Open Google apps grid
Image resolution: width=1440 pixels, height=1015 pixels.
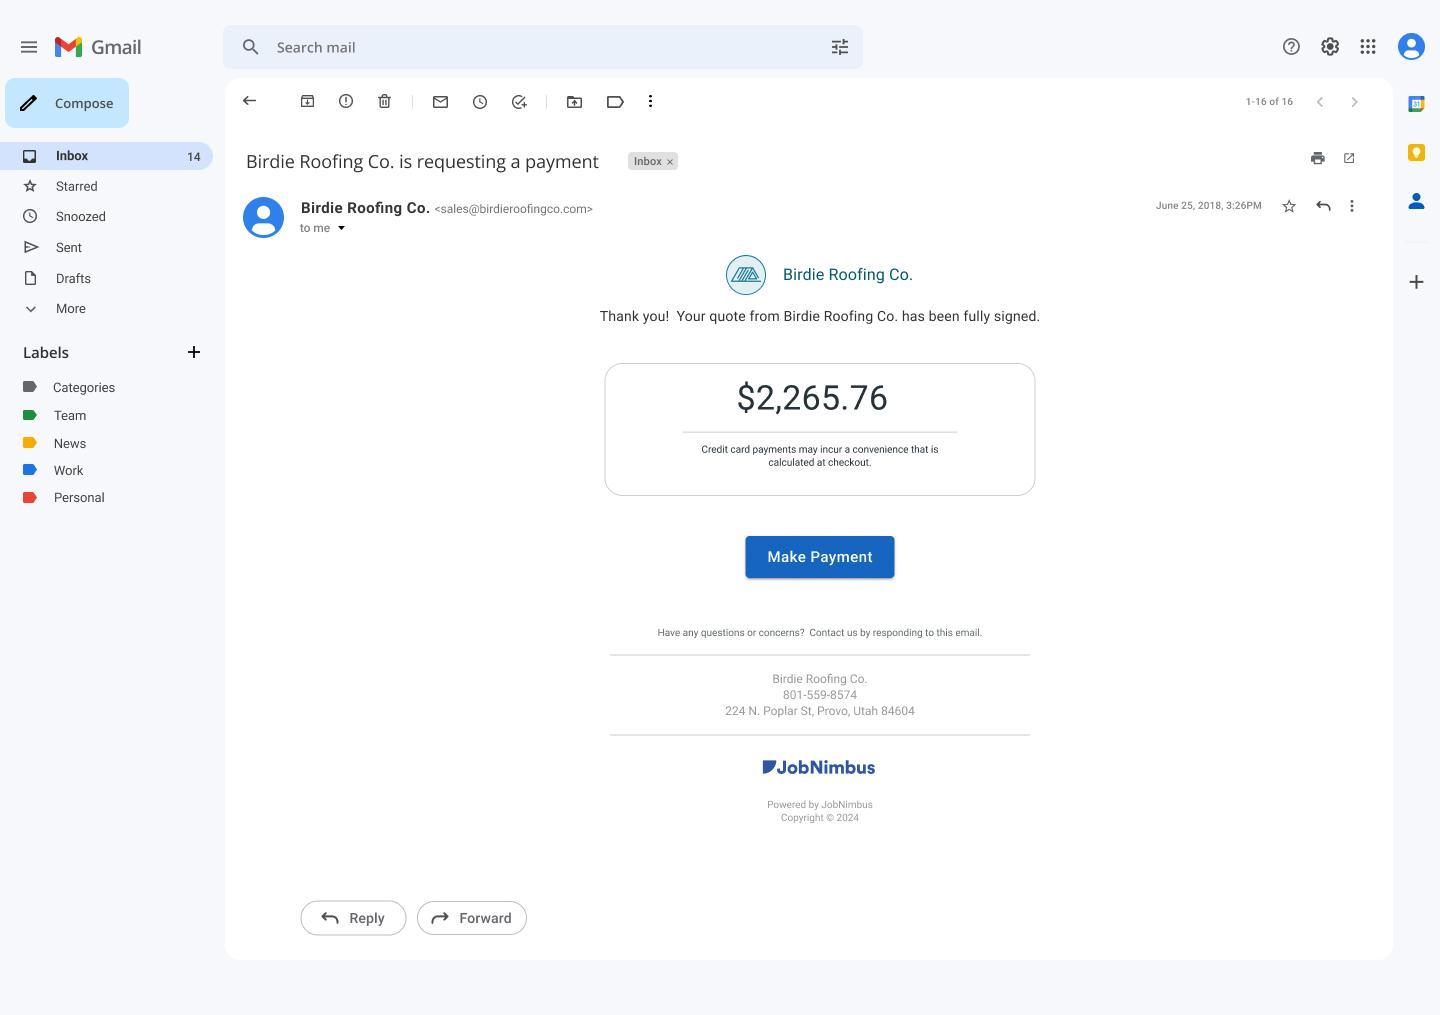[x=1368, y=47]
